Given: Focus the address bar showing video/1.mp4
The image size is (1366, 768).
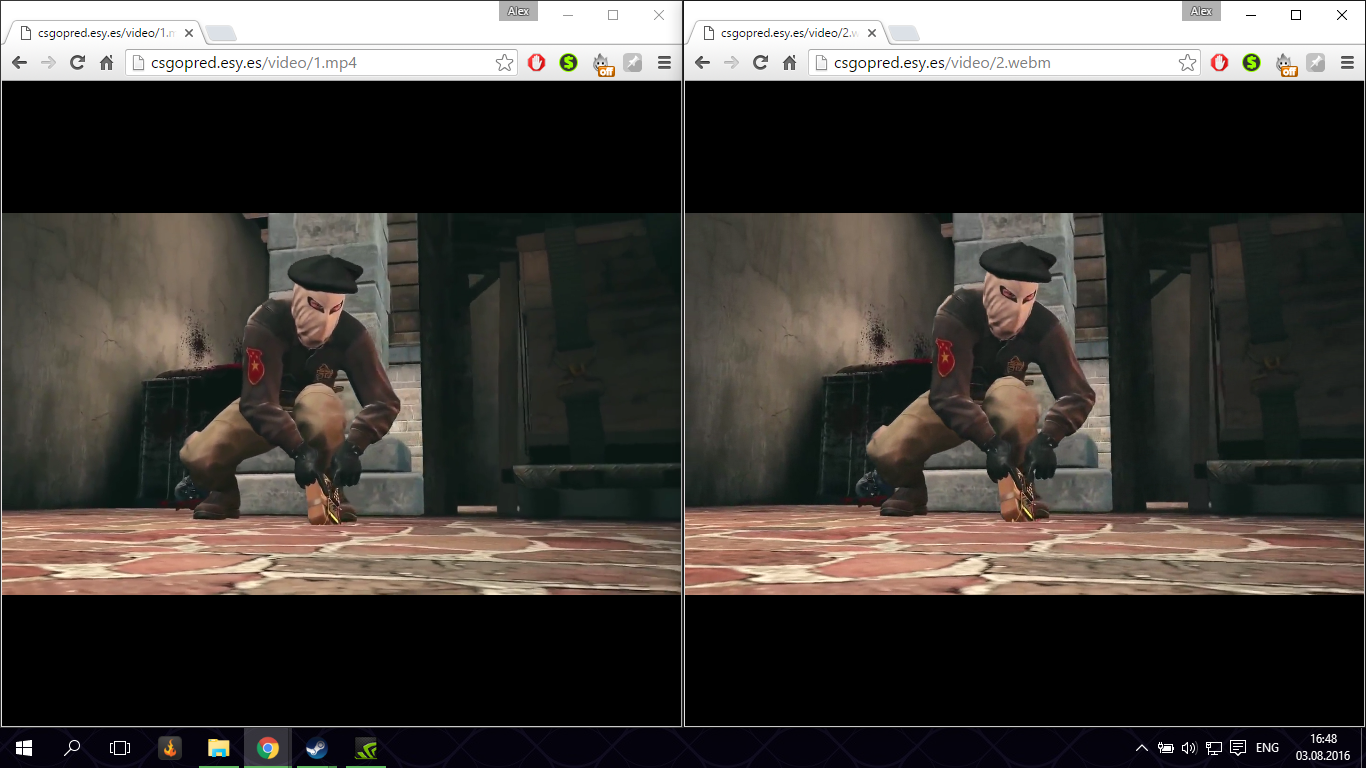Looking at the screenshot, I should [322, 63].
